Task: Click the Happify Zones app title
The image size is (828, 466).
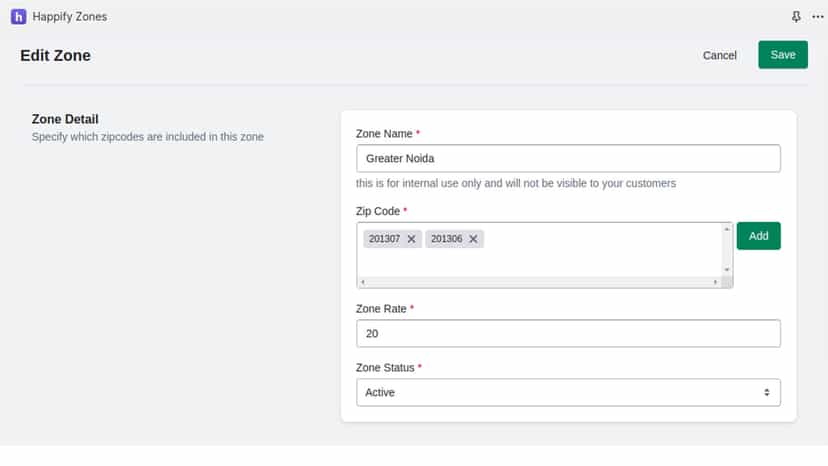Action: 70,17
